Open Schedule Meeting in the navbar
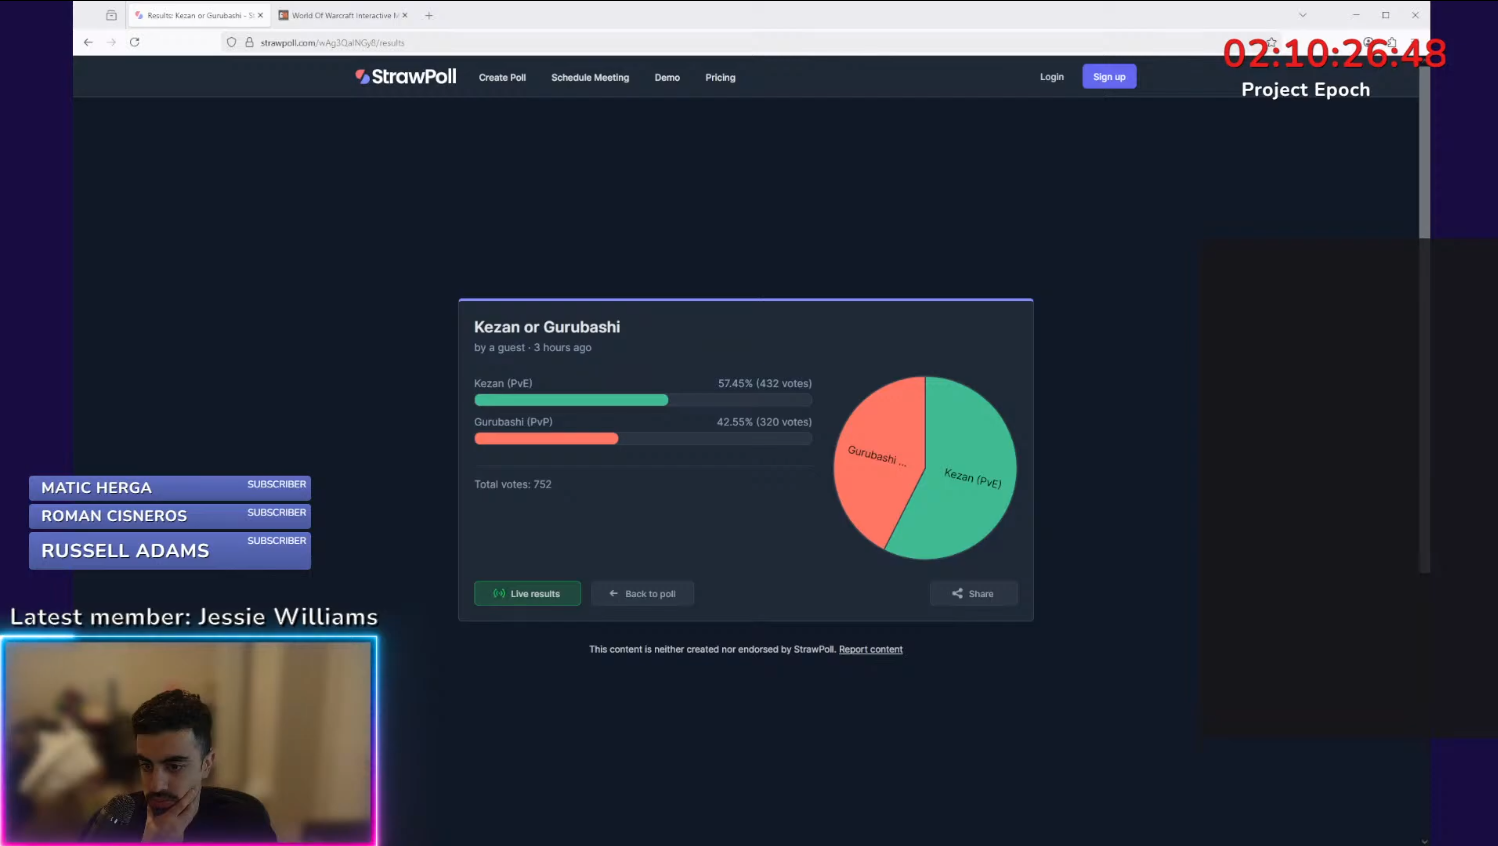Viewport: 1498px width, 846px height. point(590,78)
